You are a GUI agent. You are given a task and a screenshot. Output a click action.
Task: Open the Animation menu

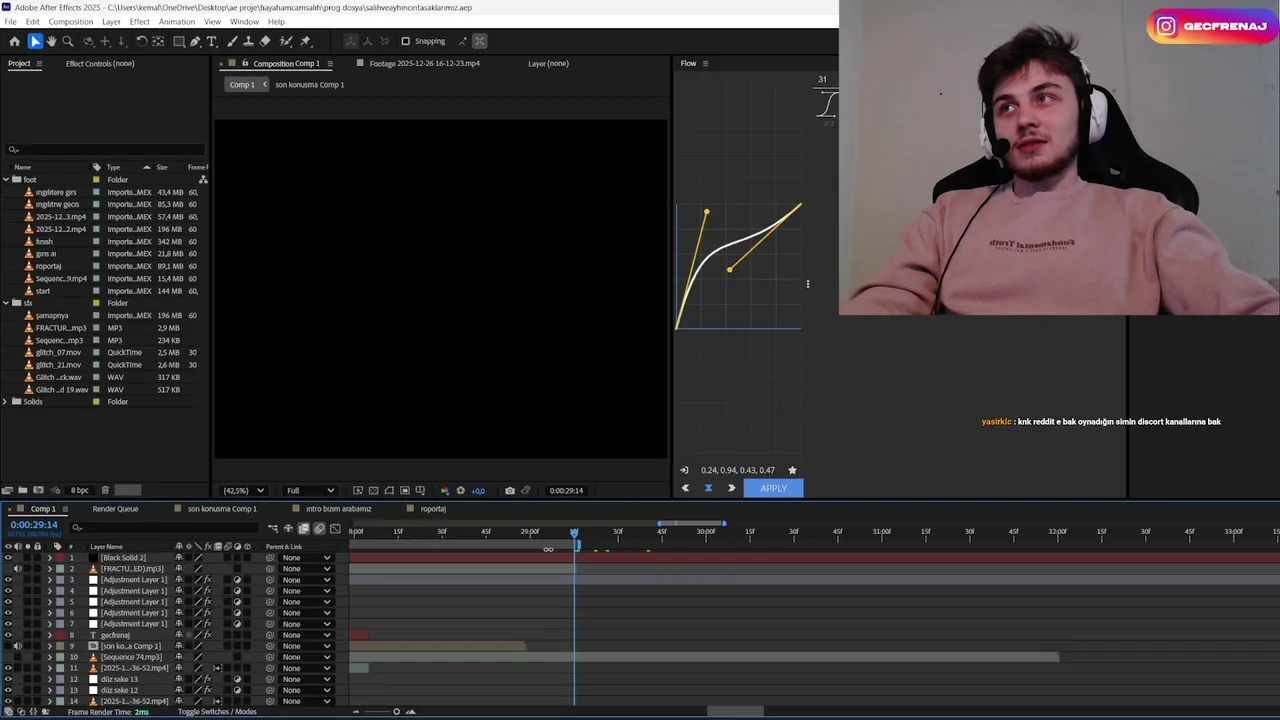point(177,21)
